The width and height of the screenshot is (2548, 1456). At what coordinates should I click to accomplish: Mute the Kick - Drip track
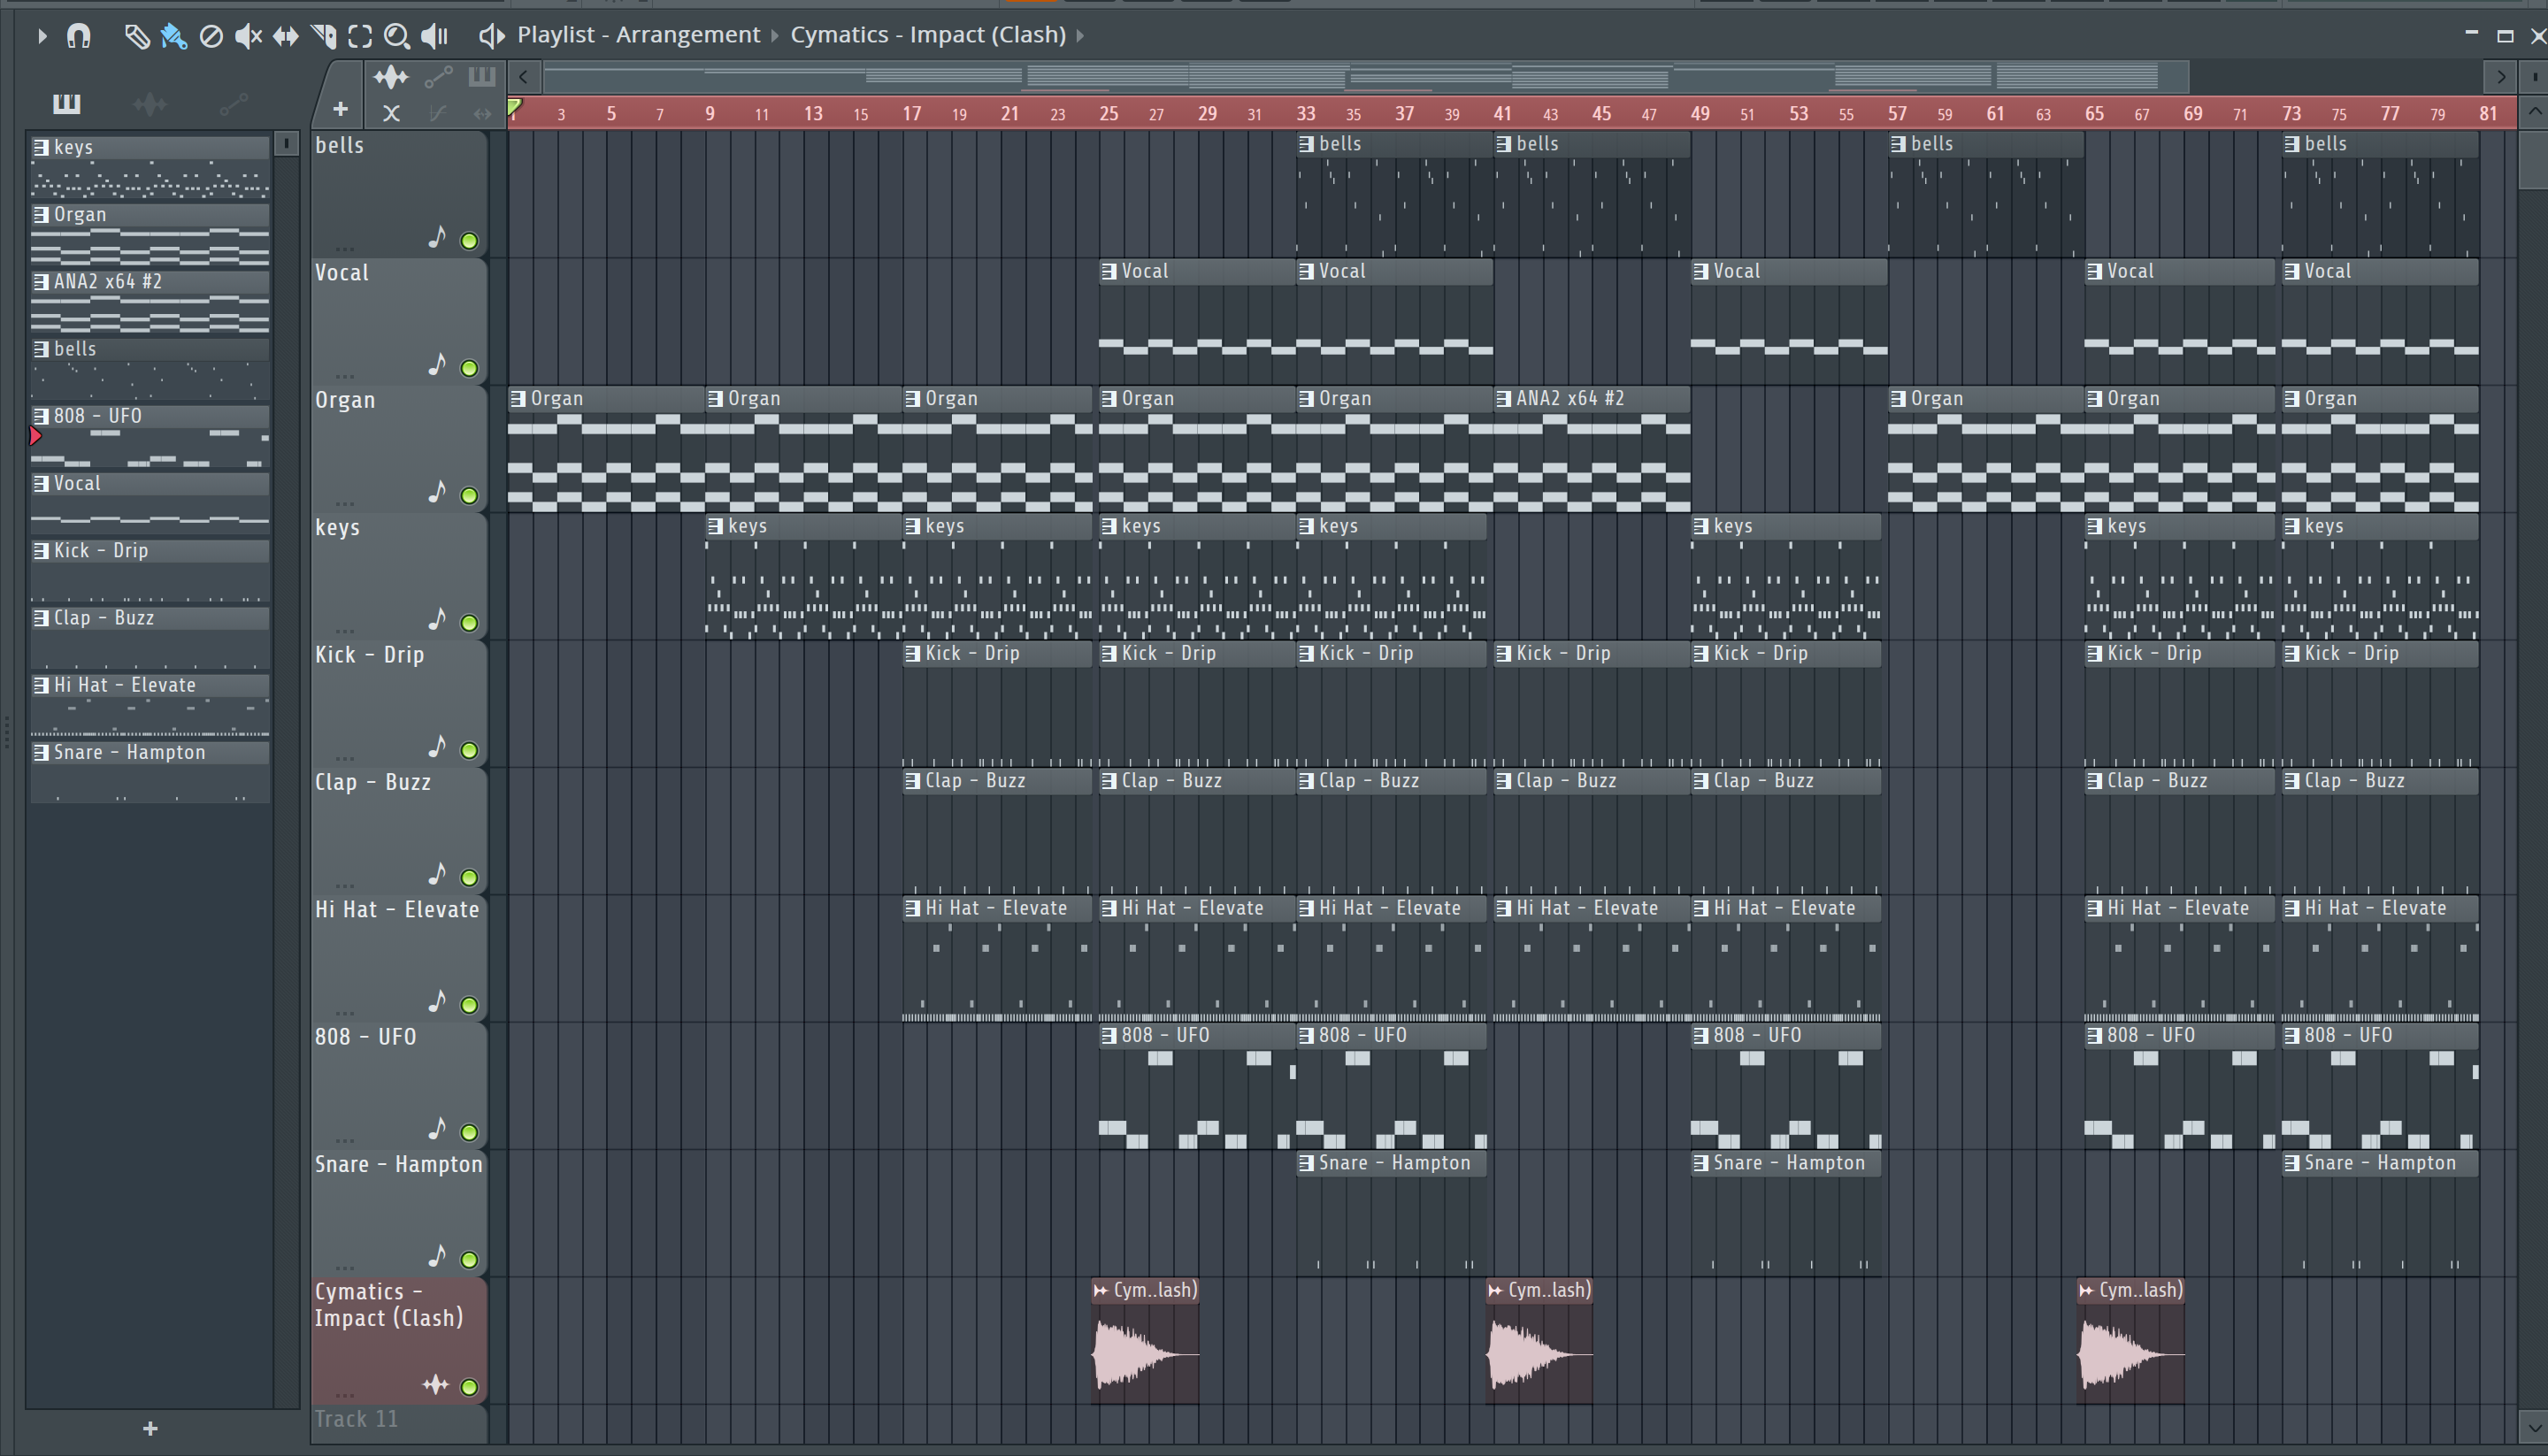pyautogui.click(x=469, y=750)
